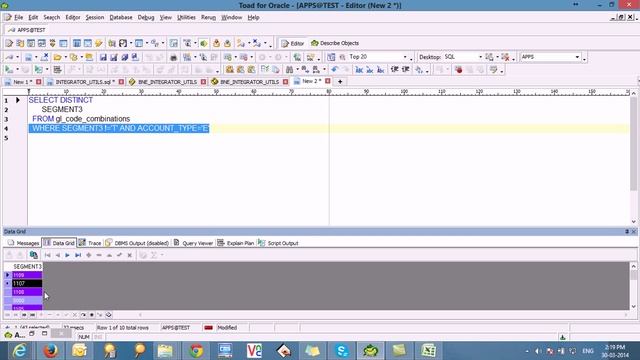This screenshot has height=360, width=640.
Task: Click the format code icon
Action: pos(58,70)
